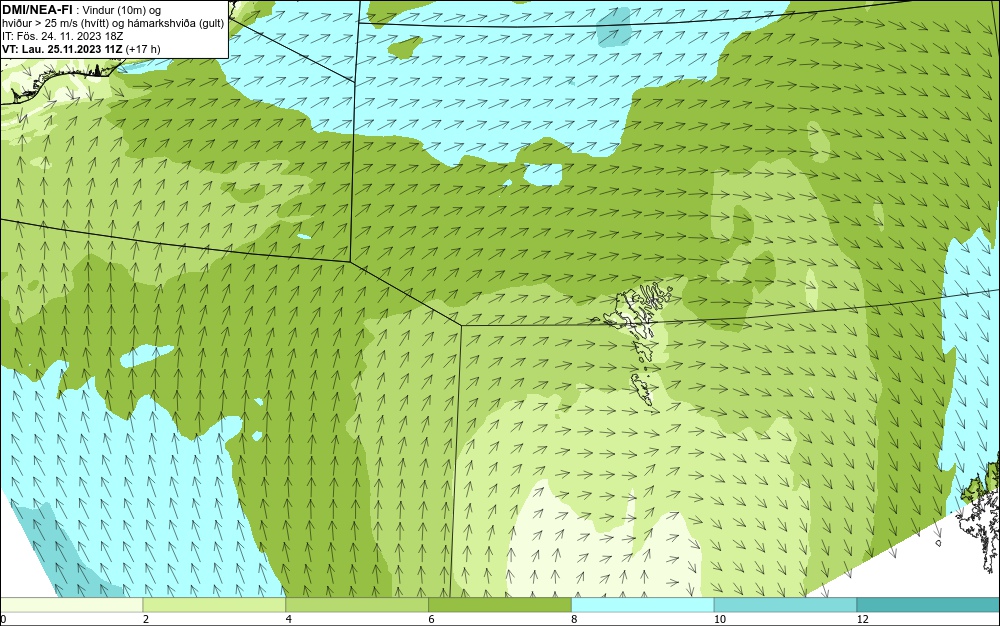Click the 2–4 m/s light green legend swatch

(x=214, y=605)
